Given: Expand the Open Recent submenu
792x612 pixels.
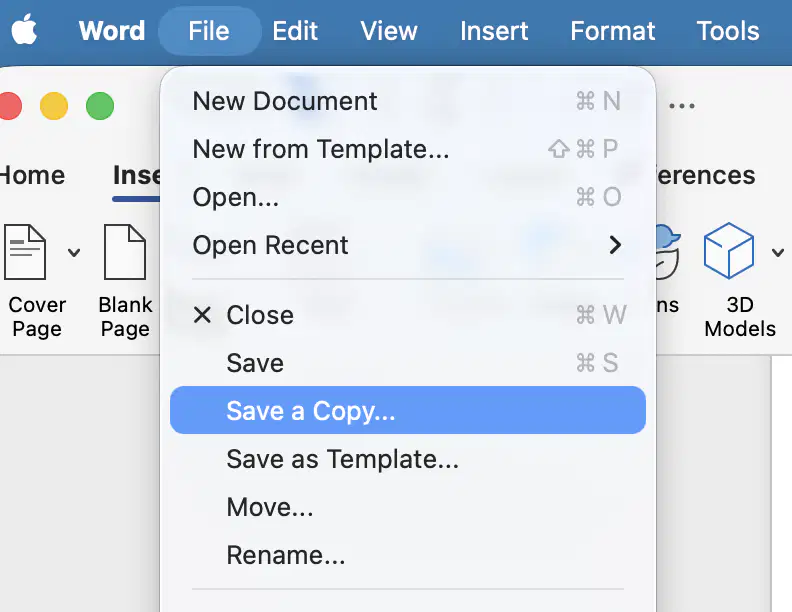Looking at the screenshot, I should (x=408, y=245).
